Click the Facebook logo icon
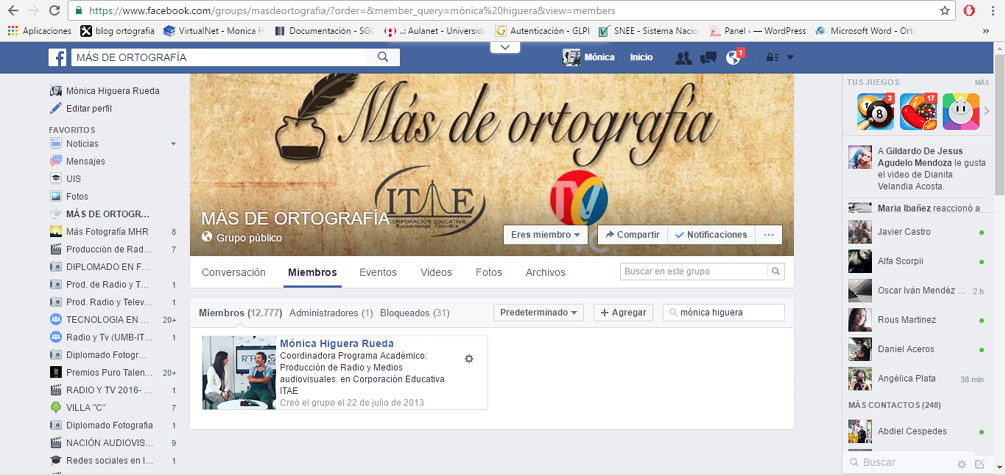 58,58
